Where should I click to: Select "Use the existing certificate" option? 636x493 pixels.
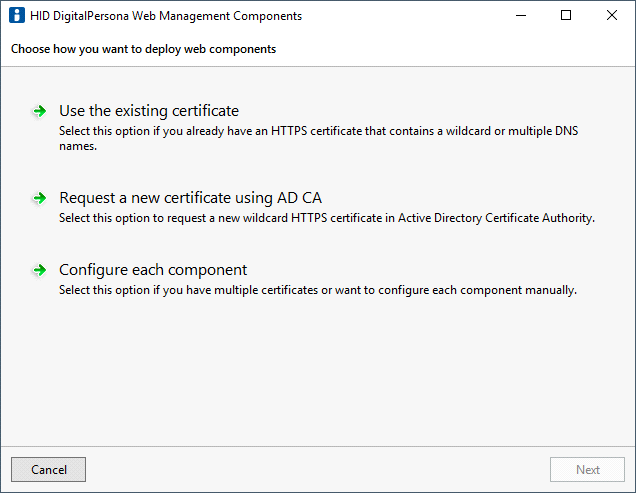[149, 111]
